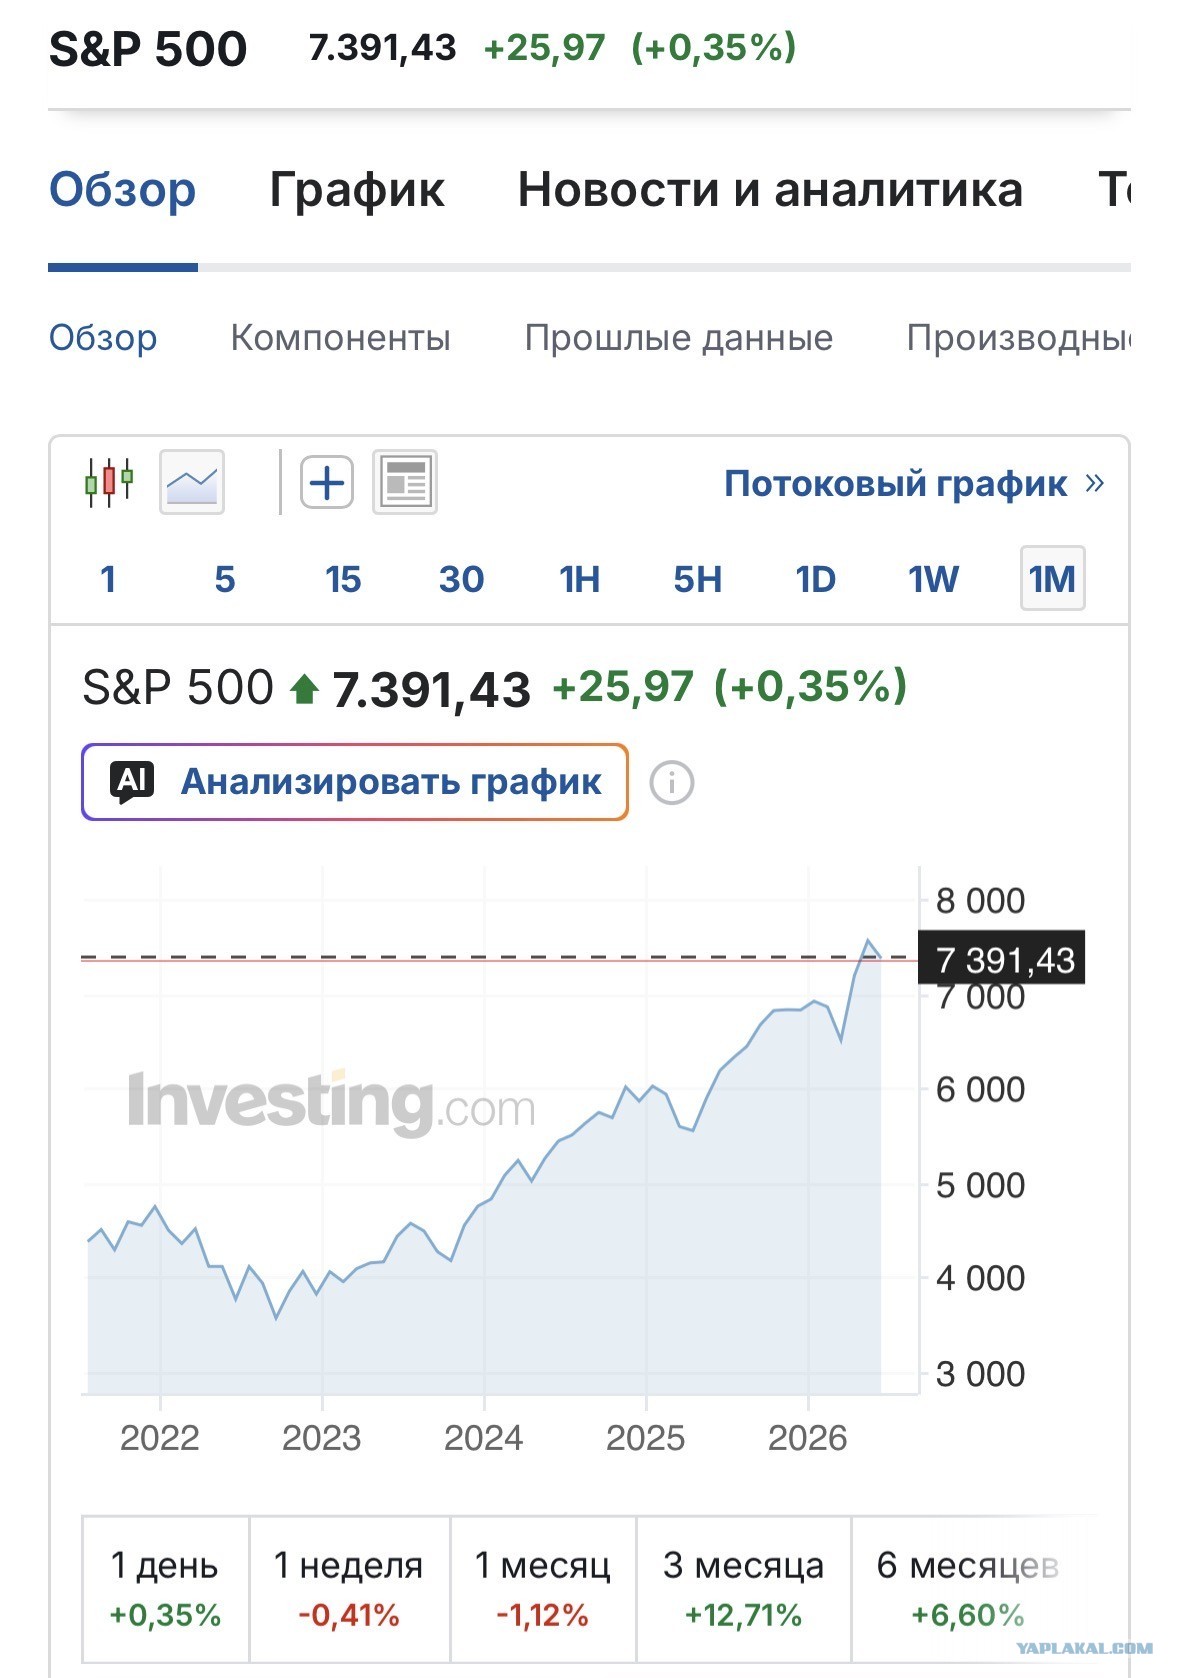Screen dimensions: 1179x1678
Task: Click the info circle icon
Action: point(672,782)
